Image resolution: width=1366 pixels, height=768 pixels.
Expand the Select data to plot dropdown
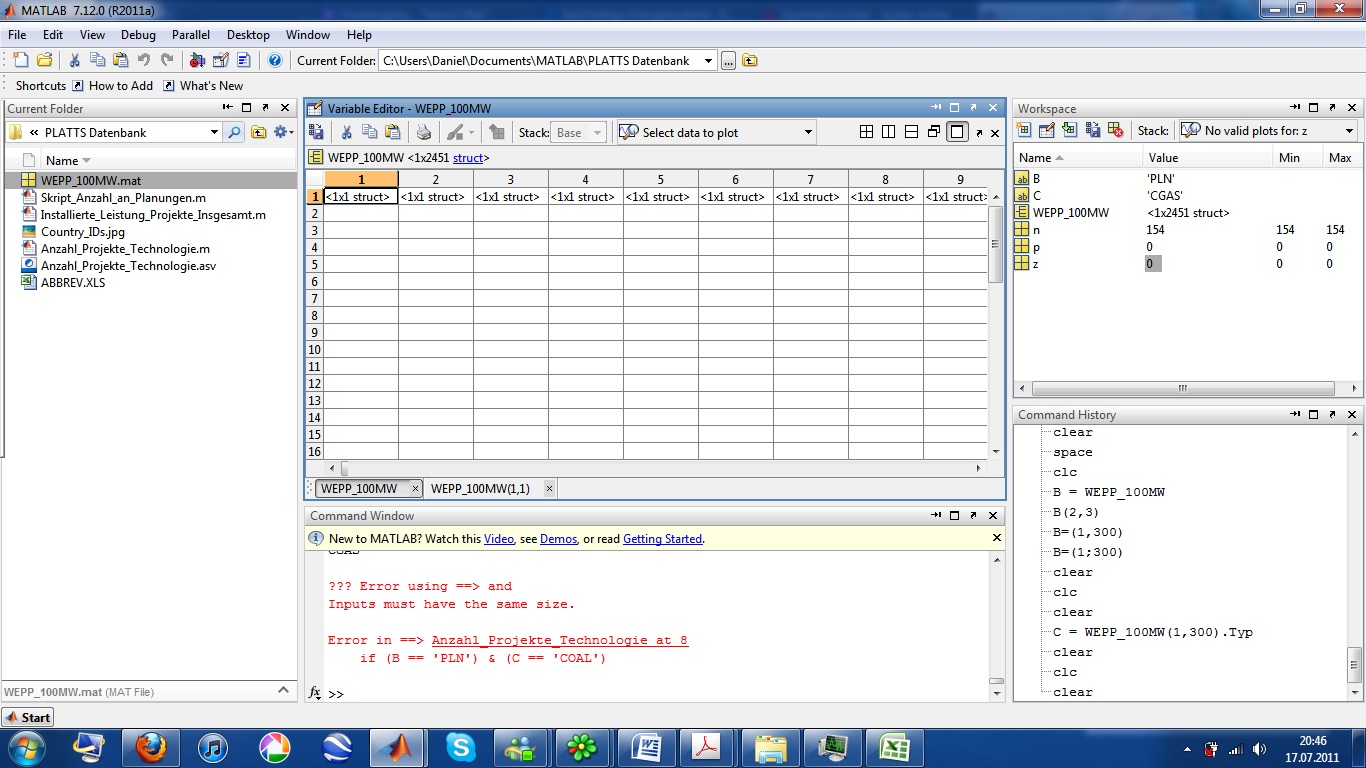coord(808,132)
